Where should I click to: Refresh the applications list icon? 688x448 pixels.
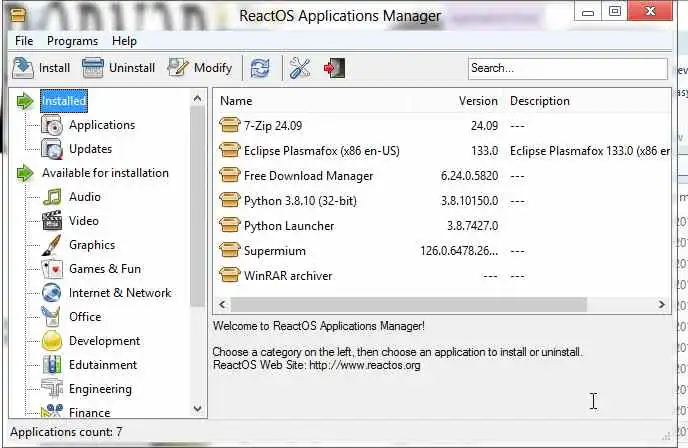pos(260,68)
